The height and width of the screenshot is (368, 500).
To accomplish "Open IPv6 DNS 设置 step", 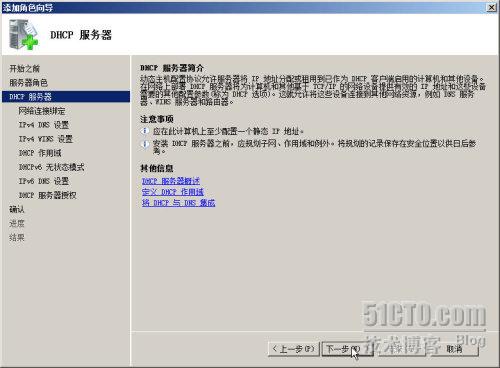I will tap(44, 181).
